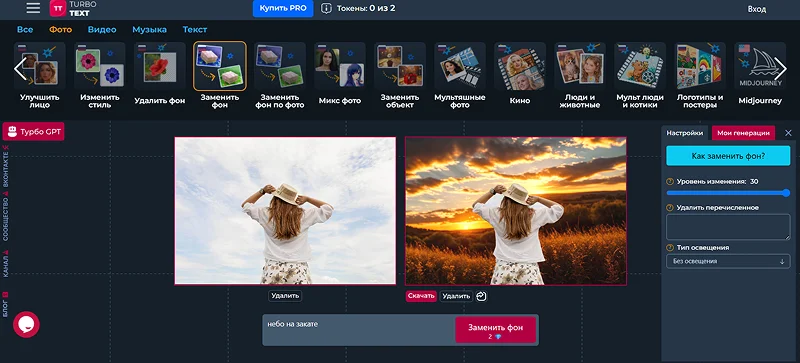Adjust the Уровень изменения slider

[728, 193]
